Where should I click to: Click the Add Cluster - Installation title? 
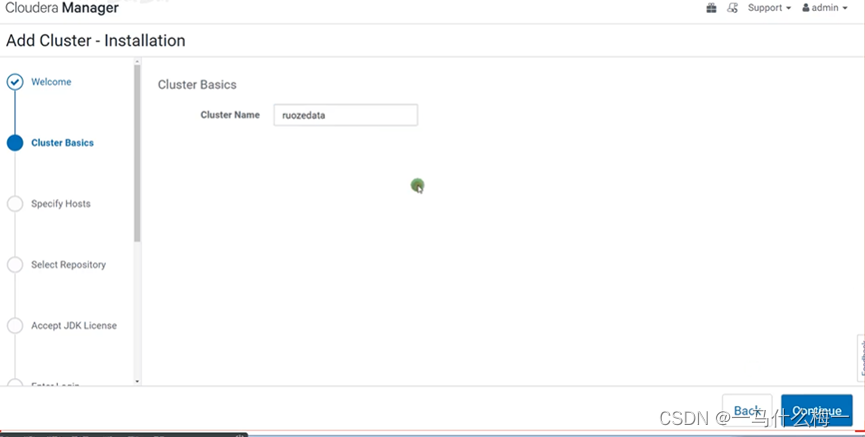click(x=96, y=40)
